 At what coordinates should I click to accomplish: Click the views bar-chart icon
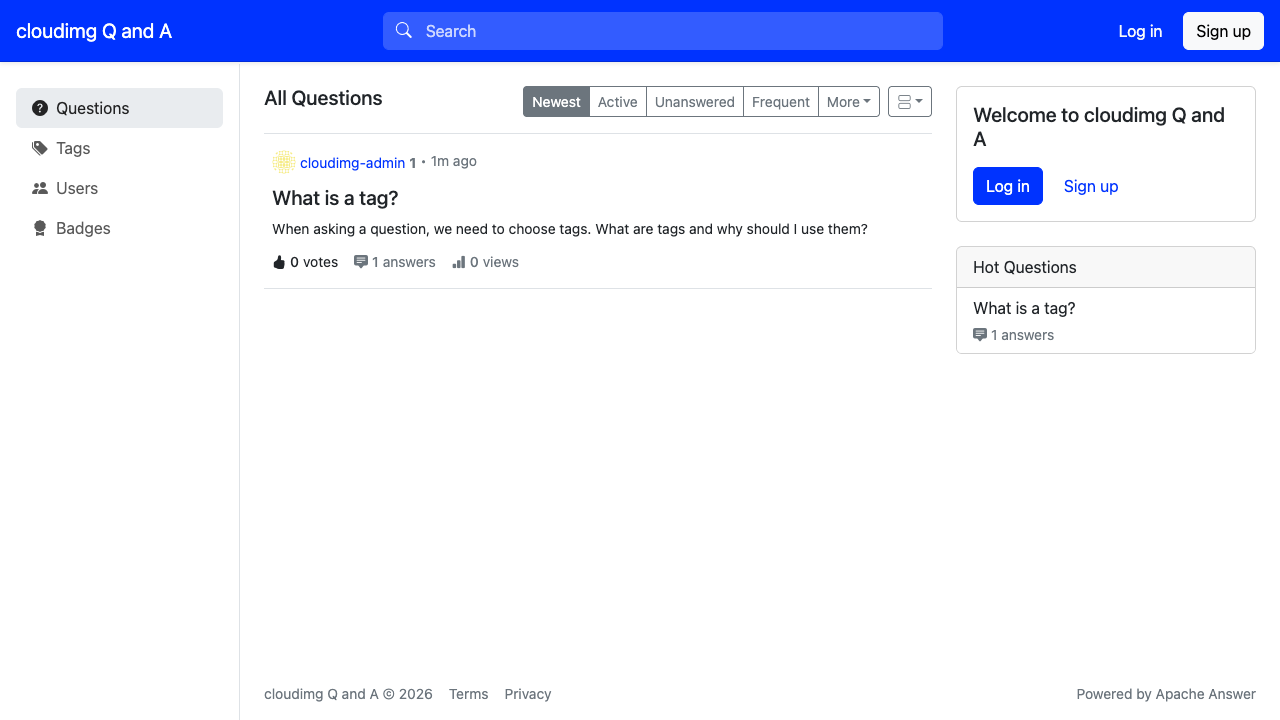459,262
